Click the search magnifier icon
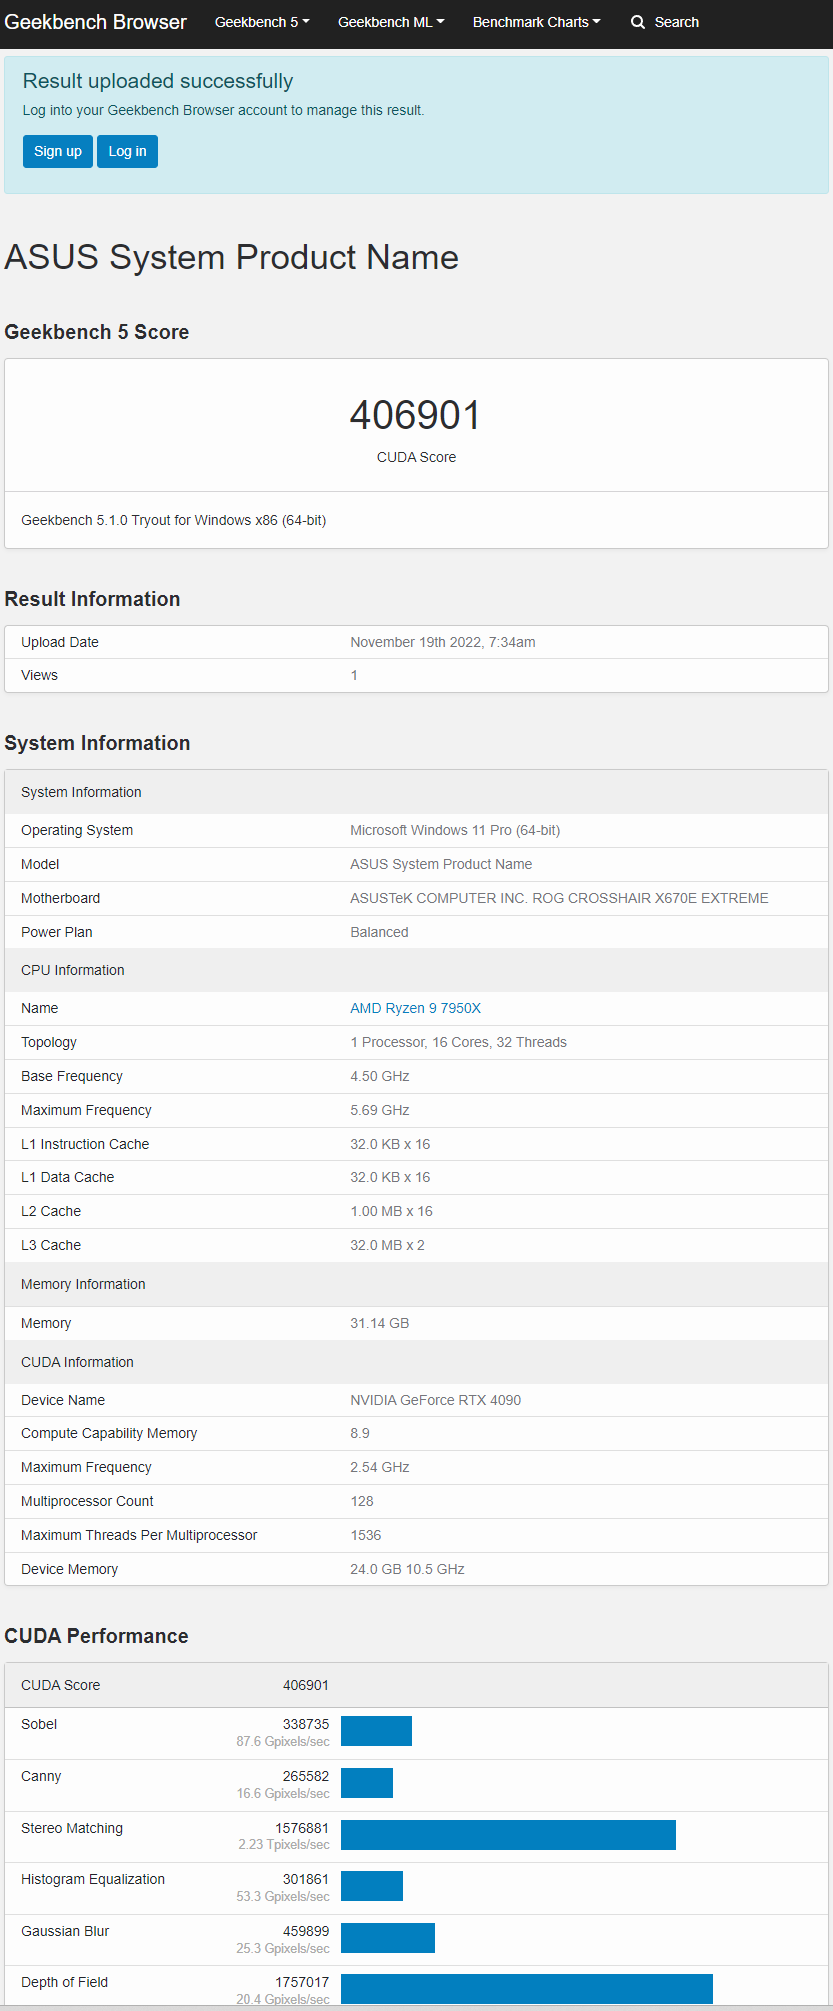The image size is (833, 2011). click(x=638, y=22)
